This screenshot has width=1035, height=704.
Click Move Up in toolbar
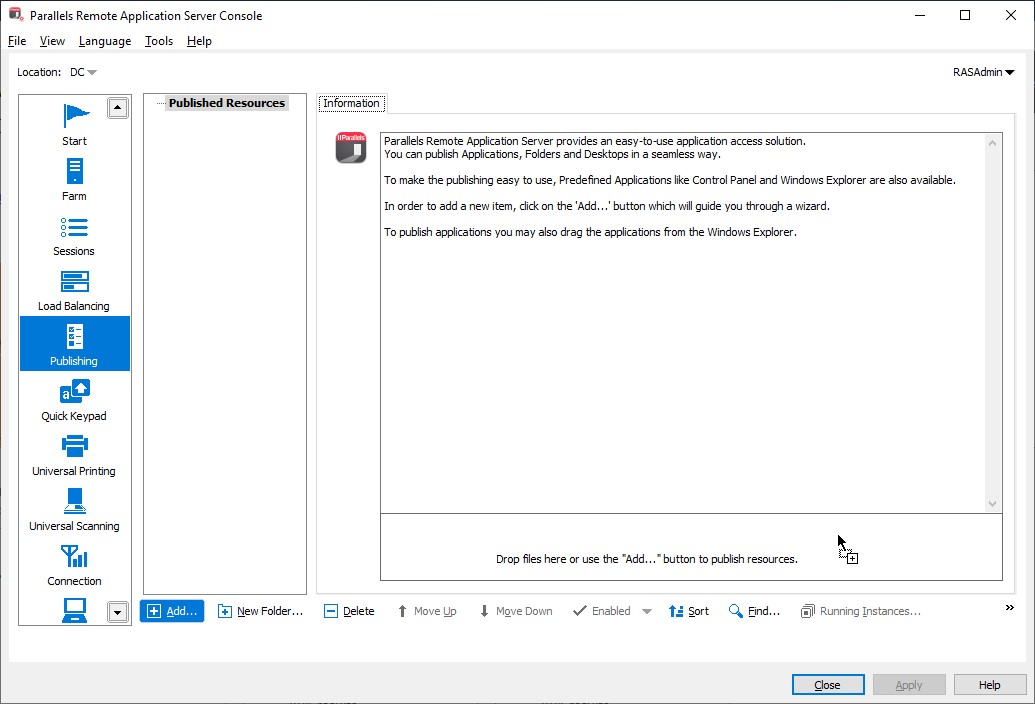(x=426, y=611)
